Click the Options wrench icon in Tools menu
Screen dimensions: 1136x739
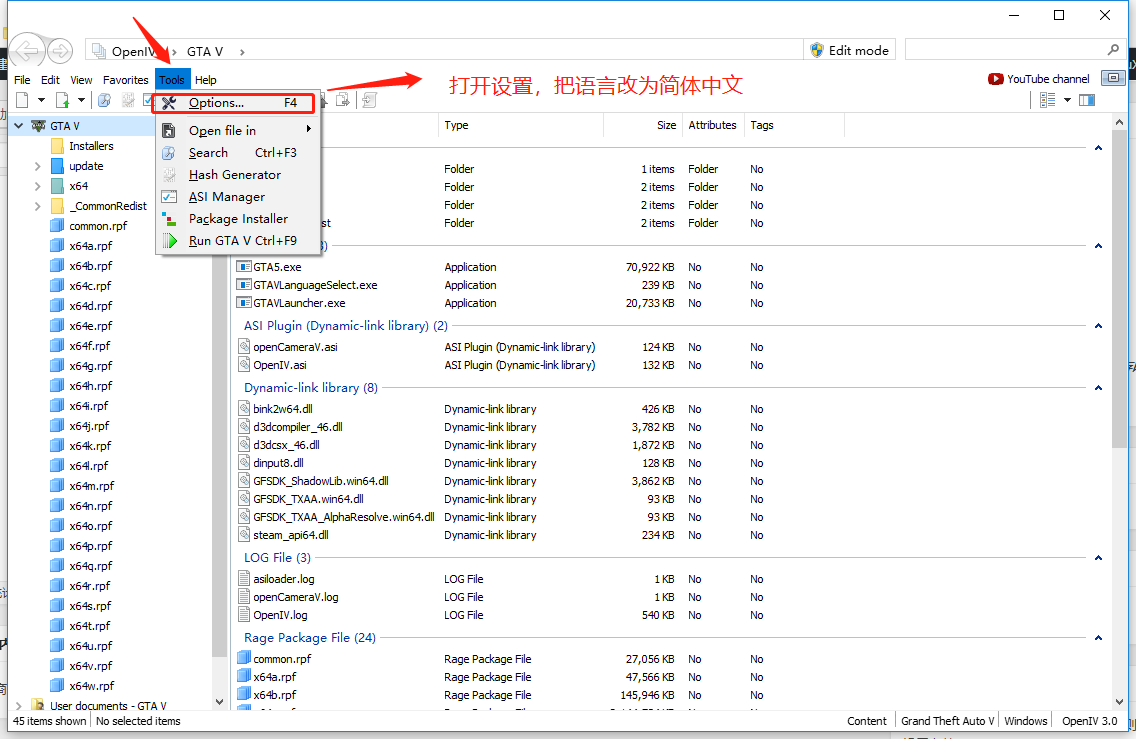[169, 103]
